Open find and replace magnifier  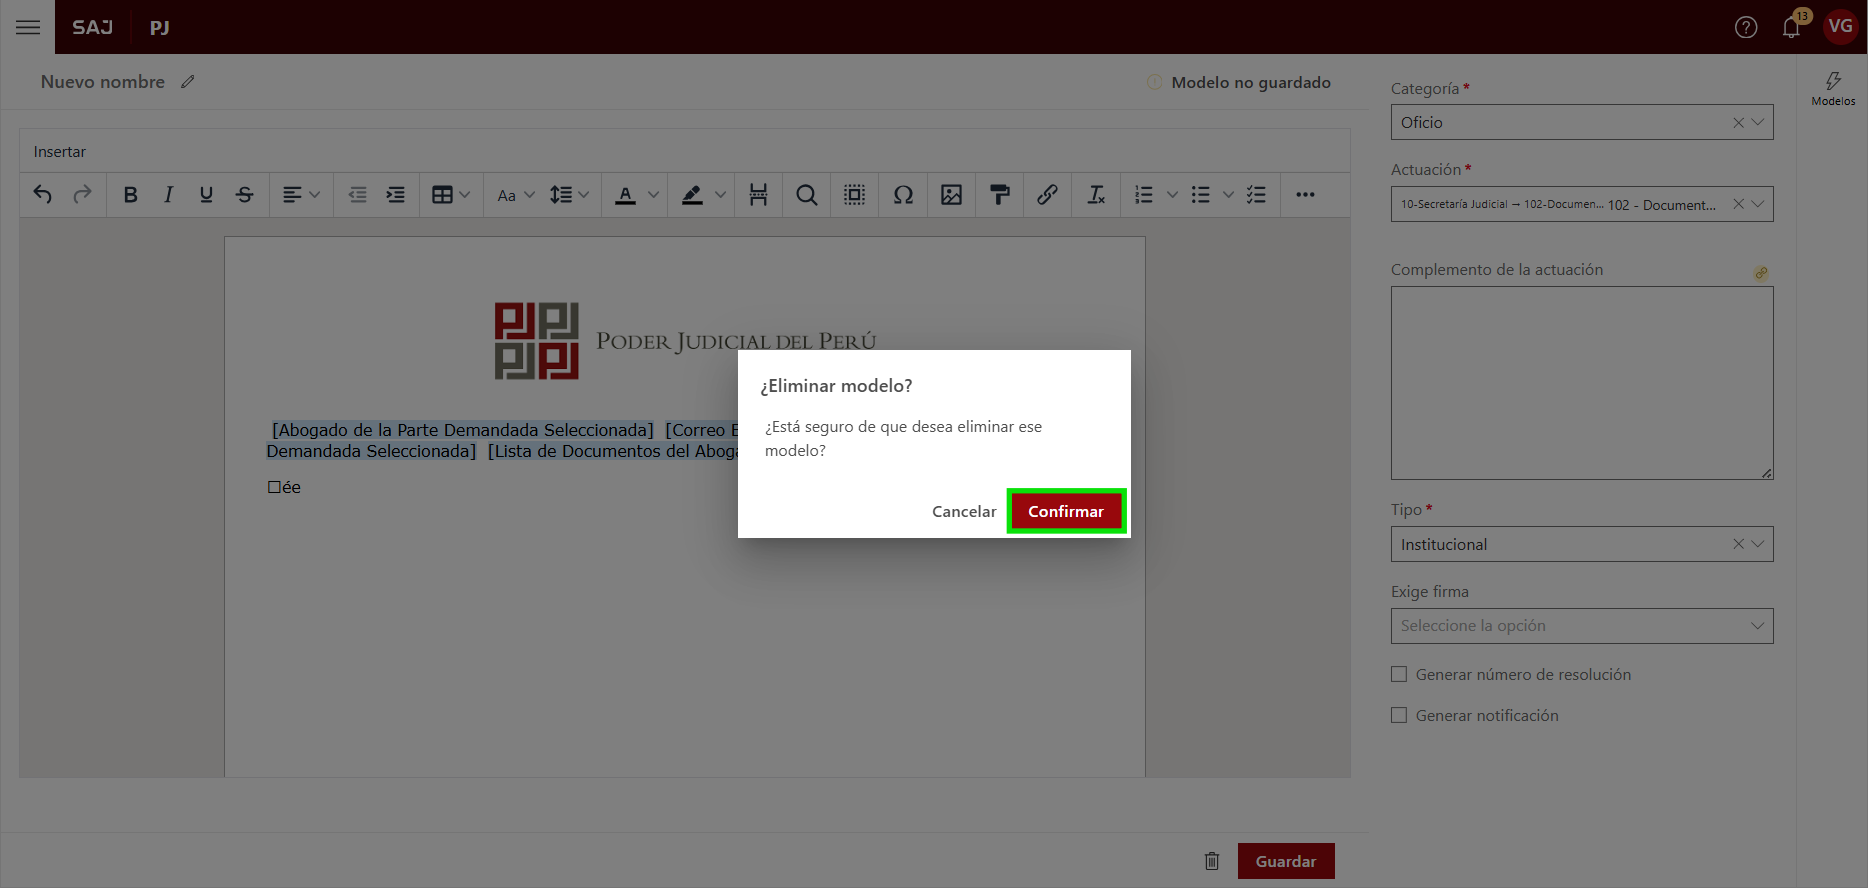[x=806, y=194]
